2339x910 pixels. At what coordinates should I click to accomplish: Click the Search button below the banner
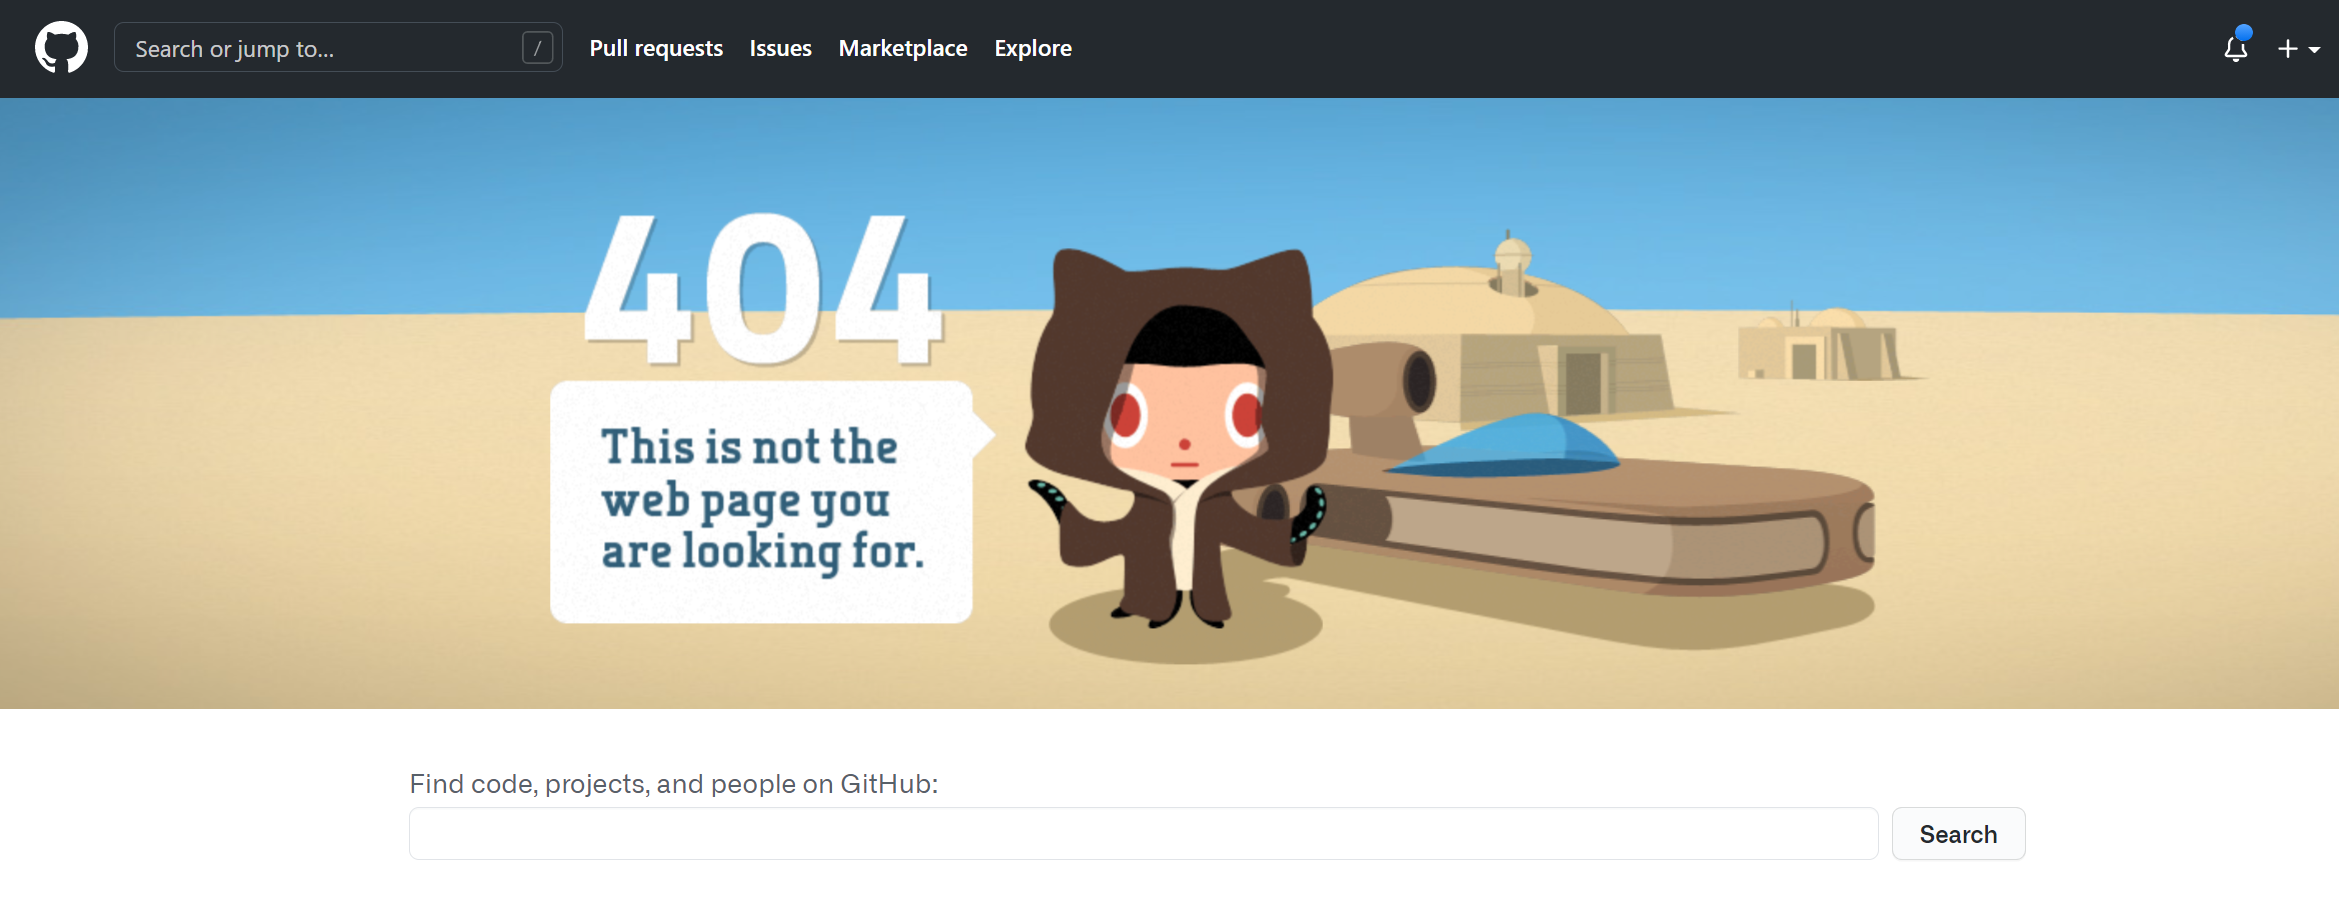[x=1958, y=834]
